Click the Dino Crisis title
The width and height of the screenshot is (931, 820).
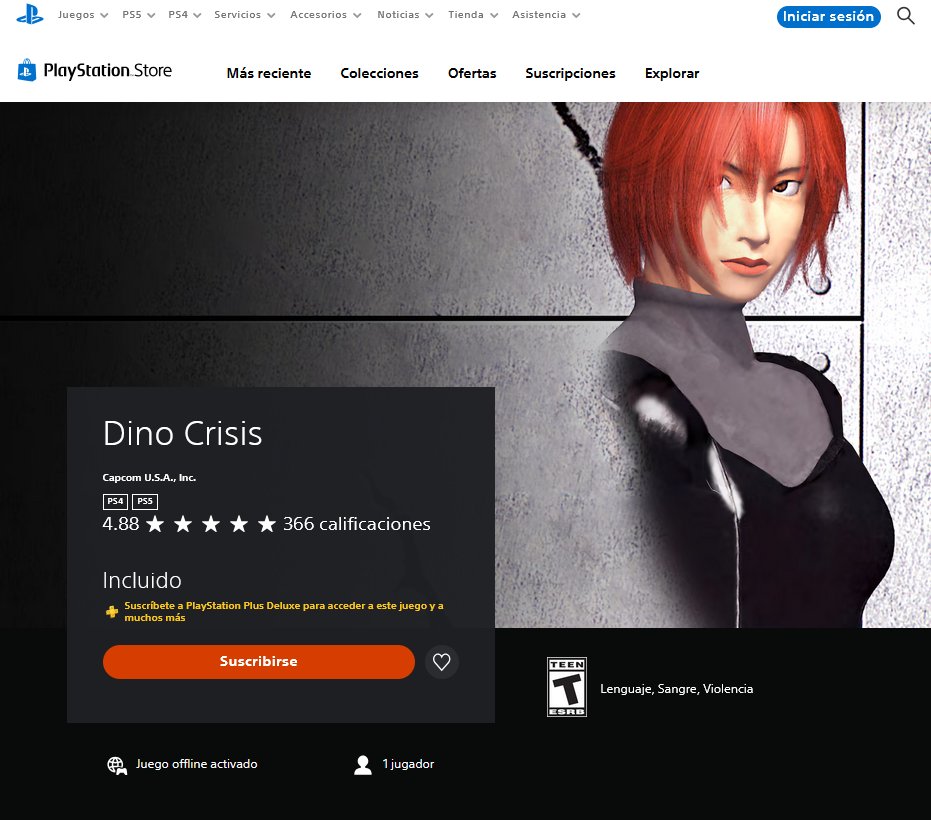tap(182, 433)
